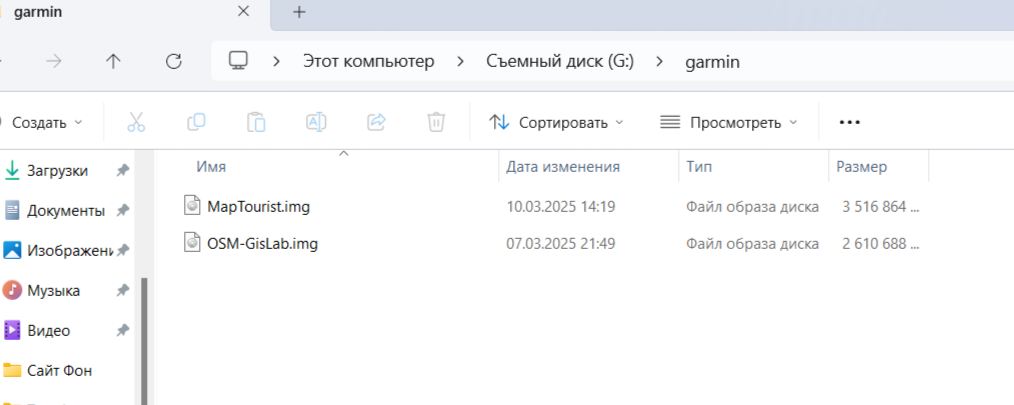Click the Delete trash bin icon
1014x405 pixels.
coord(437,122)
